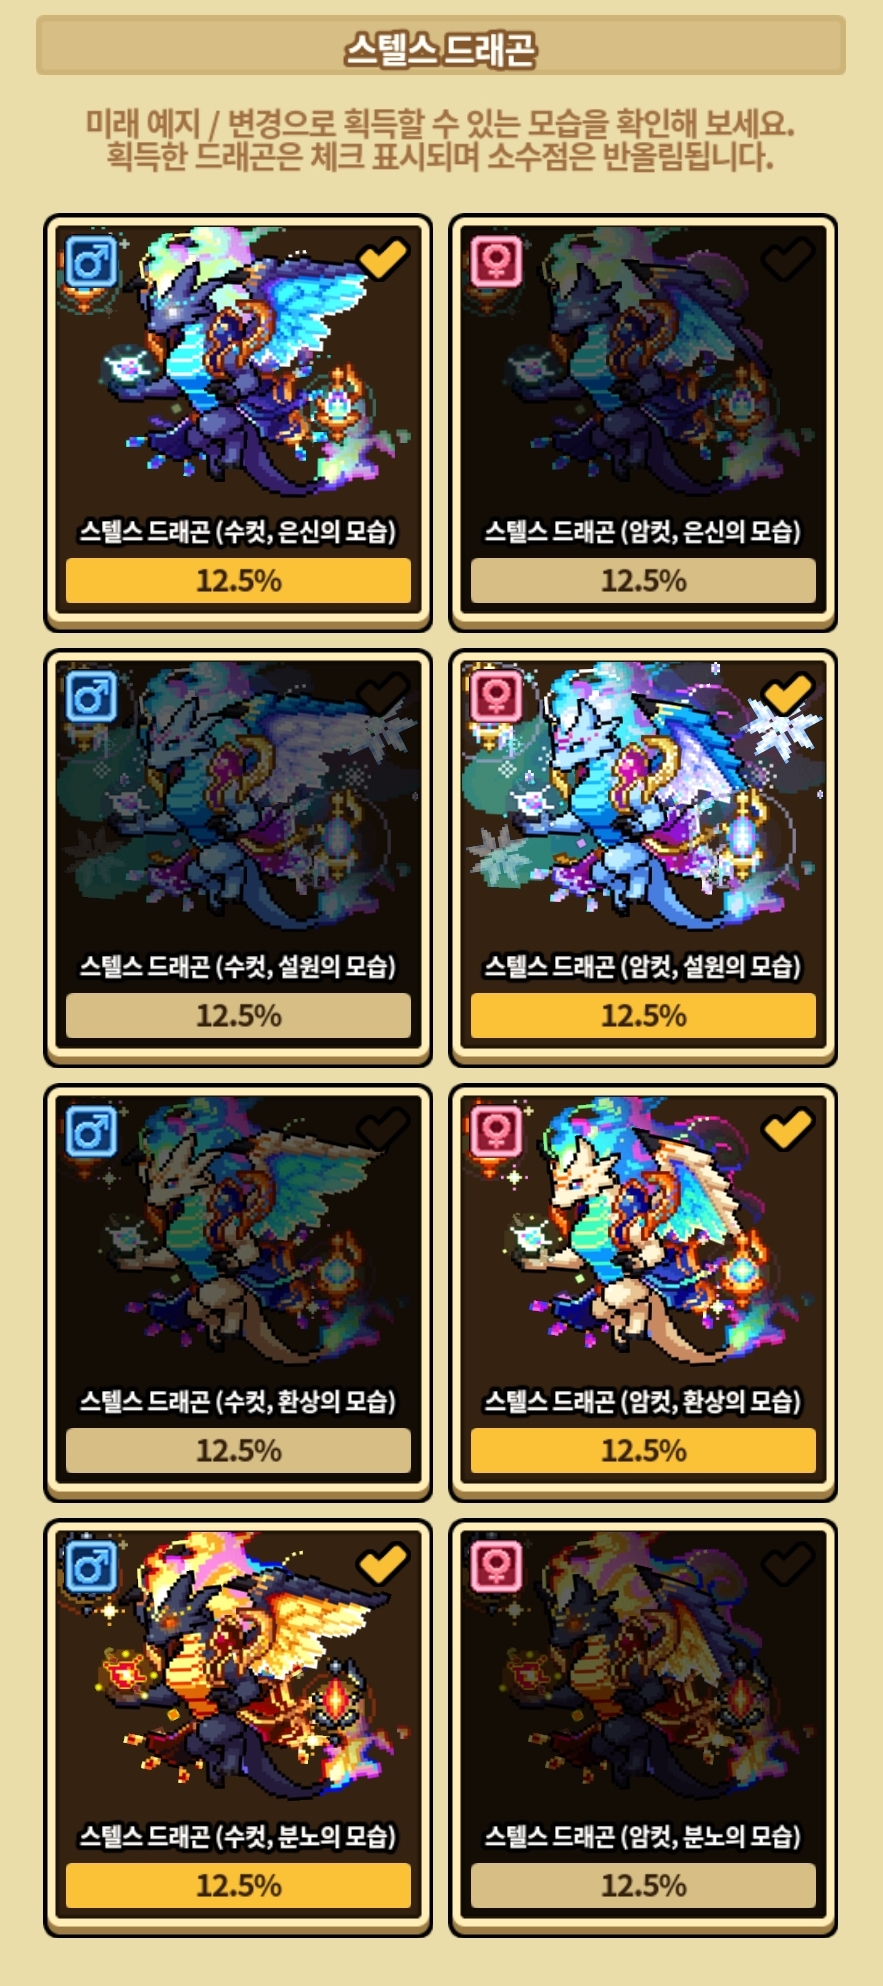Select 스텔스 드래곤 (암컷, 분노의 모습) label
Image resolution: width=883 pixels, height=1986 pixels.
643,1836
